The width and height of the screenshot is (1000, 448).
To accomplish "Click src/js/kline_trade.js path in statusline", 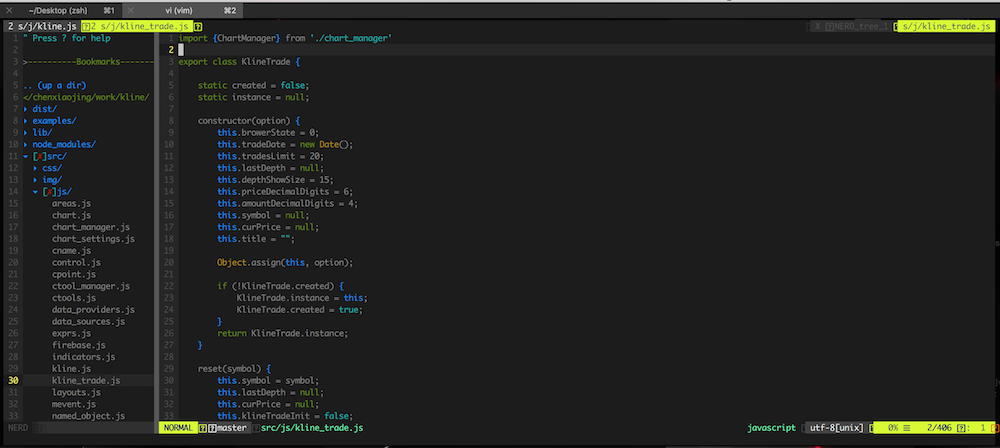I will click(x=312, y=428).
